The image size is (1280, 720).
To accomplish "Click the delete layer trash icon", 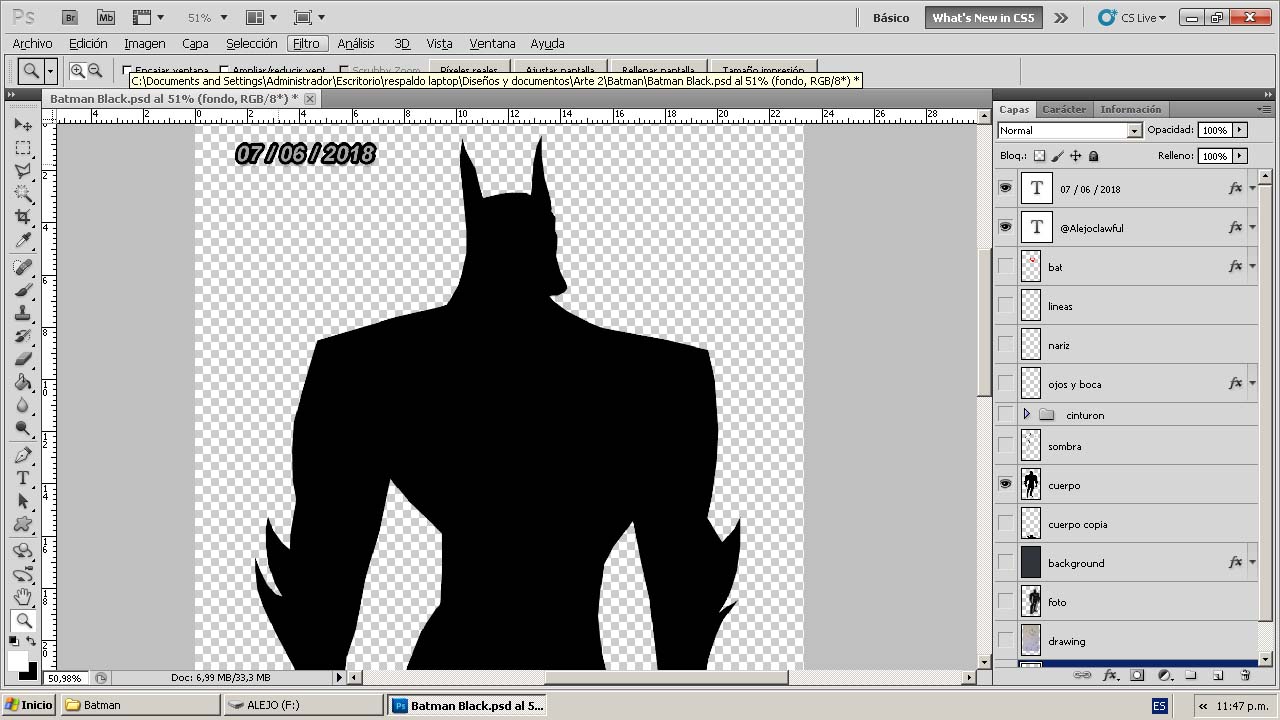I will click(1245, 676).
